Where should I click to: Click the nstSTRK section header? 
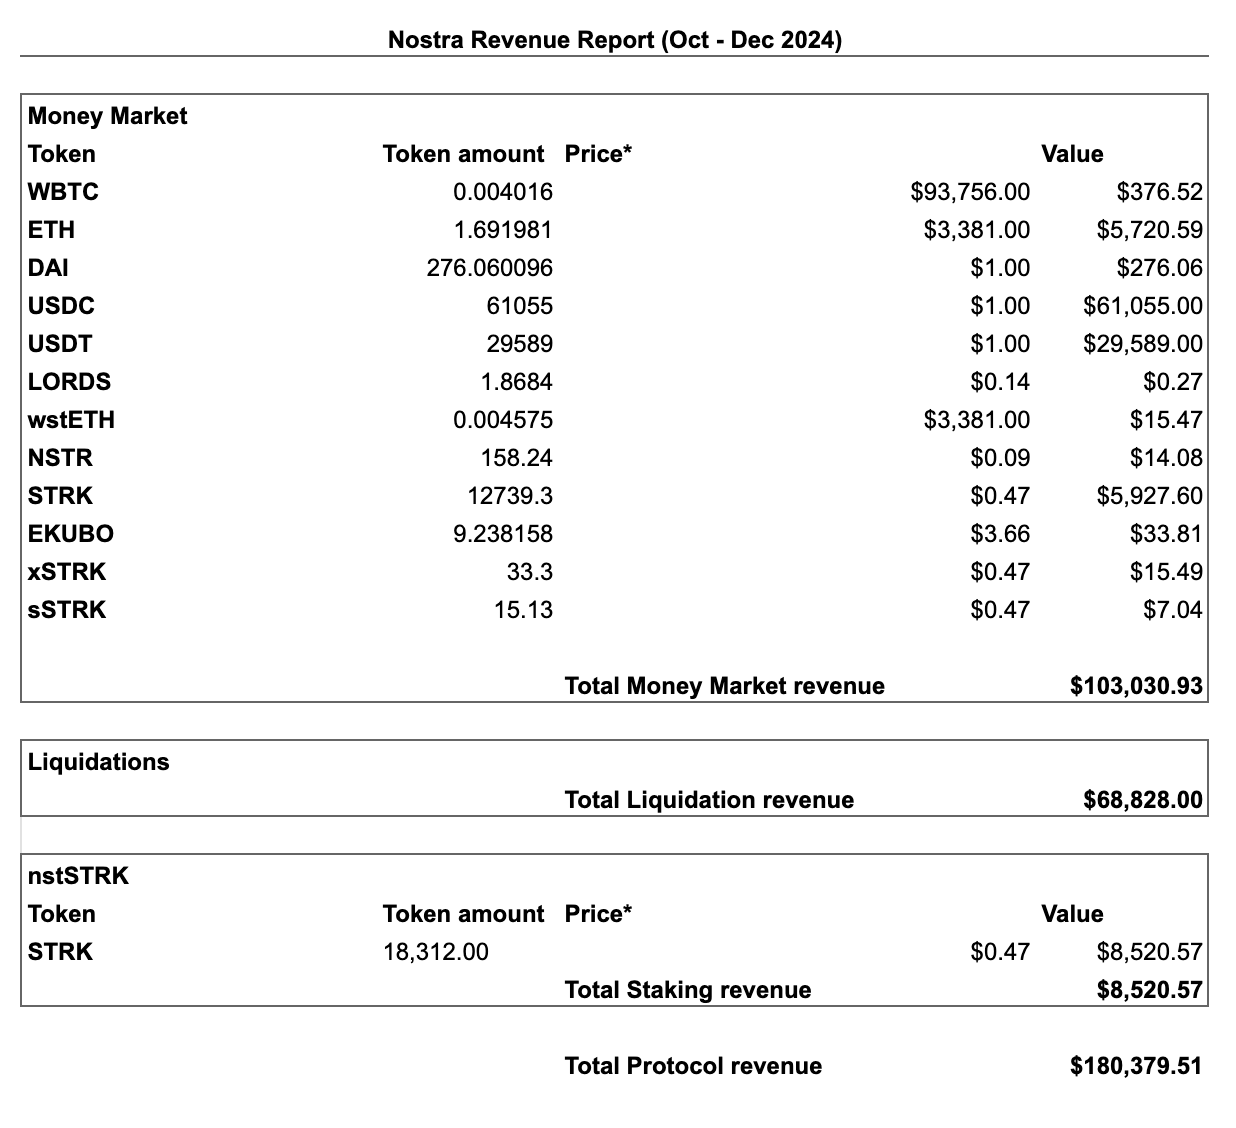78,876
